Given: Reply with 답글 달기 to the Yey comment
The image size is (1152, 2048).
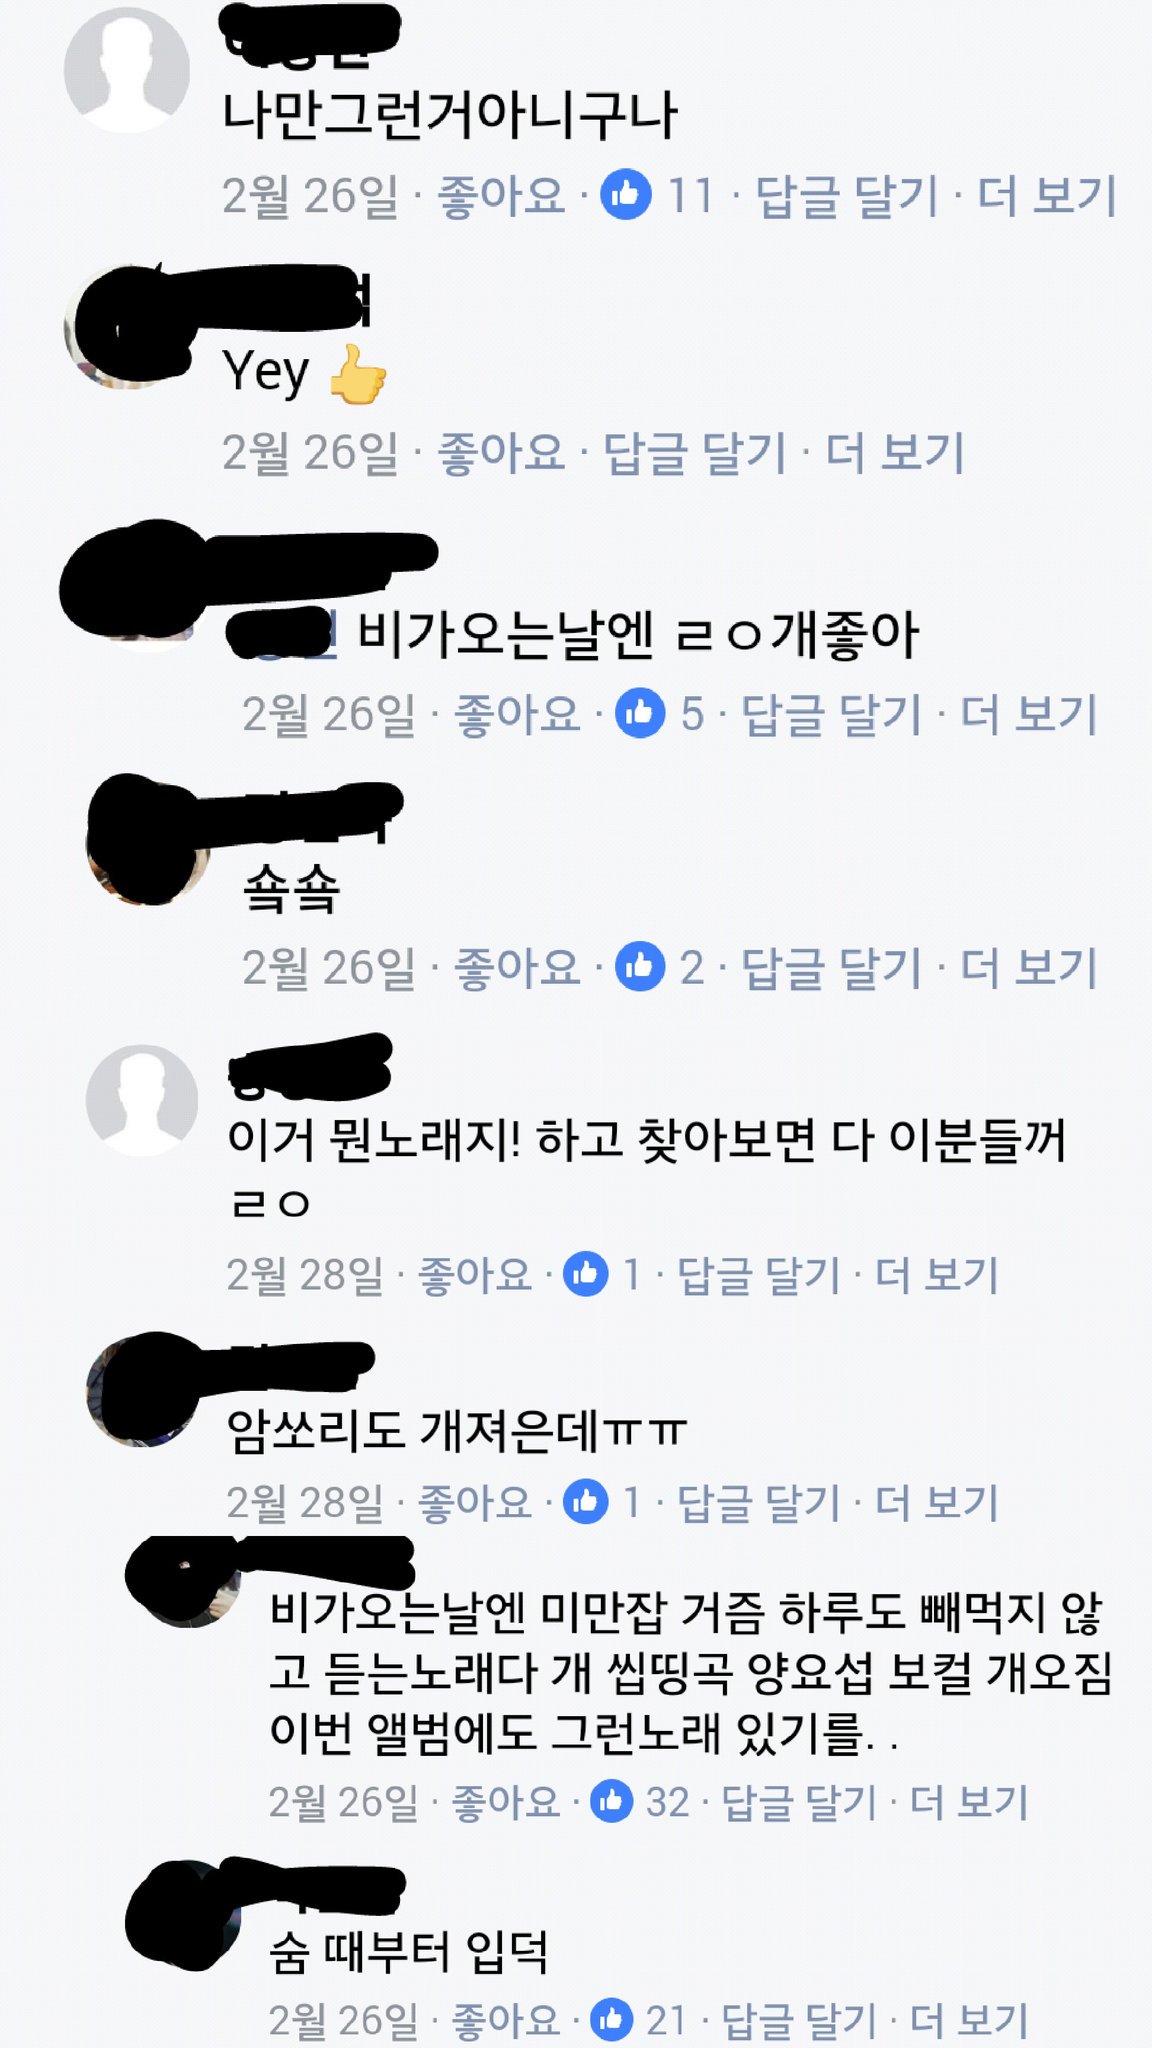Looking at the screenshot, I should point(695,453).
